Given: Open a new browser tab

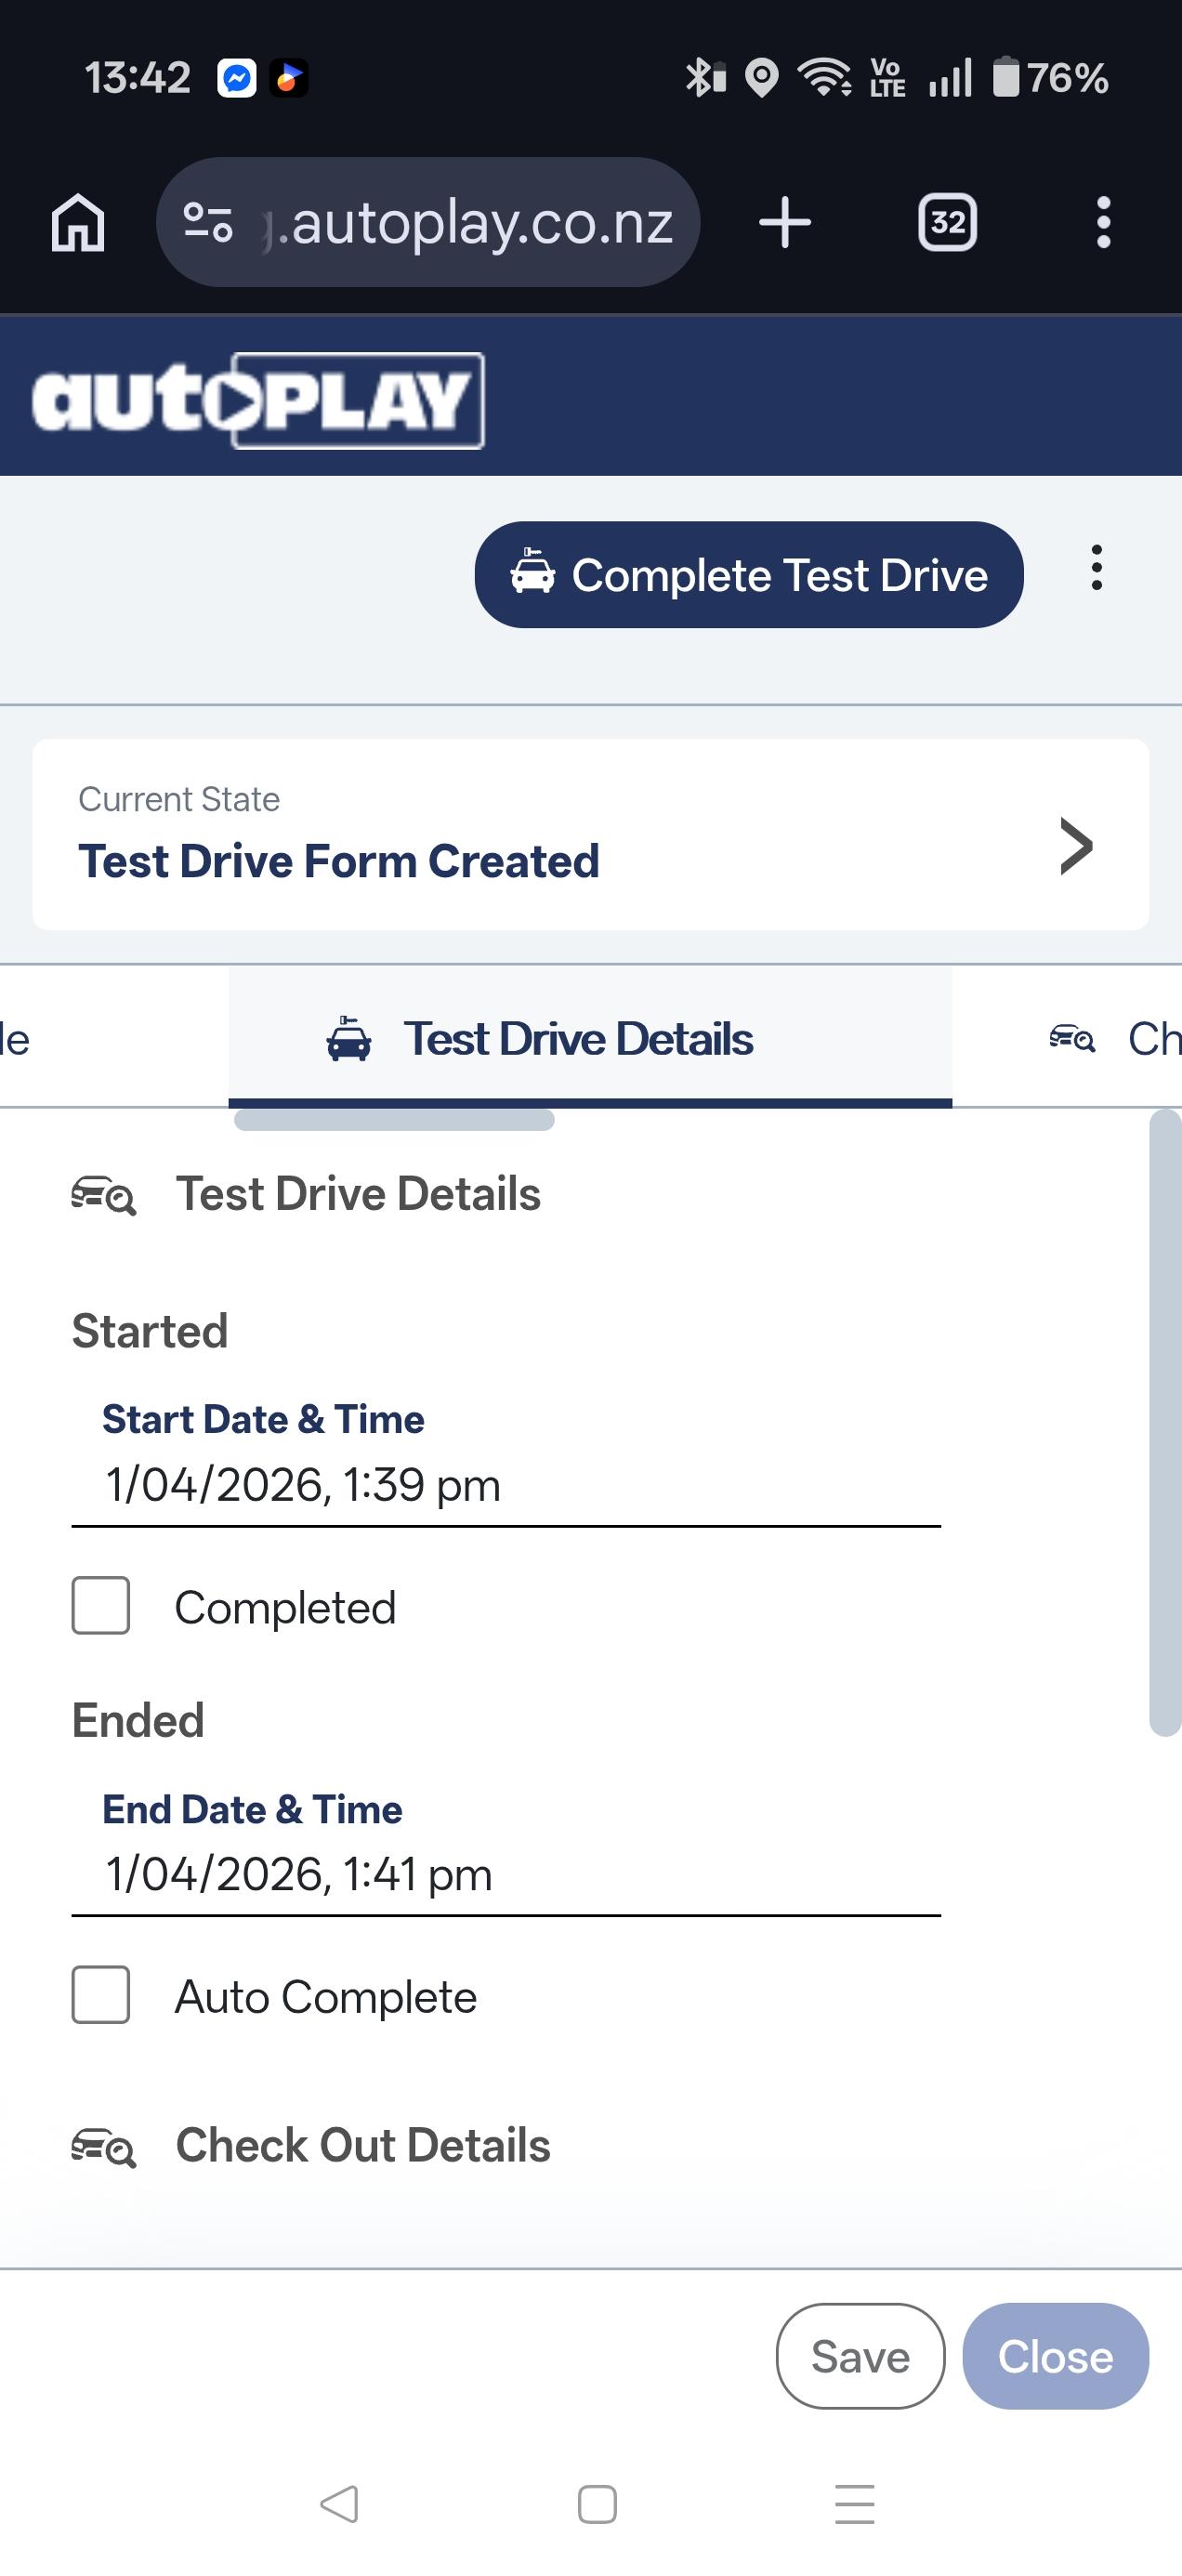Looking at the screenshot, I should point(785,222).
